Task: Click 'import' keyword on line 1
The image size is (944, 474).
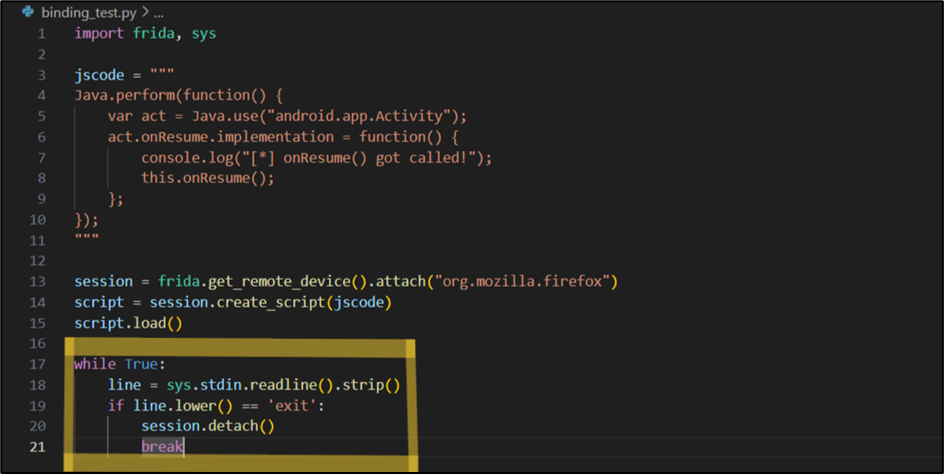Action: point(99,34)
